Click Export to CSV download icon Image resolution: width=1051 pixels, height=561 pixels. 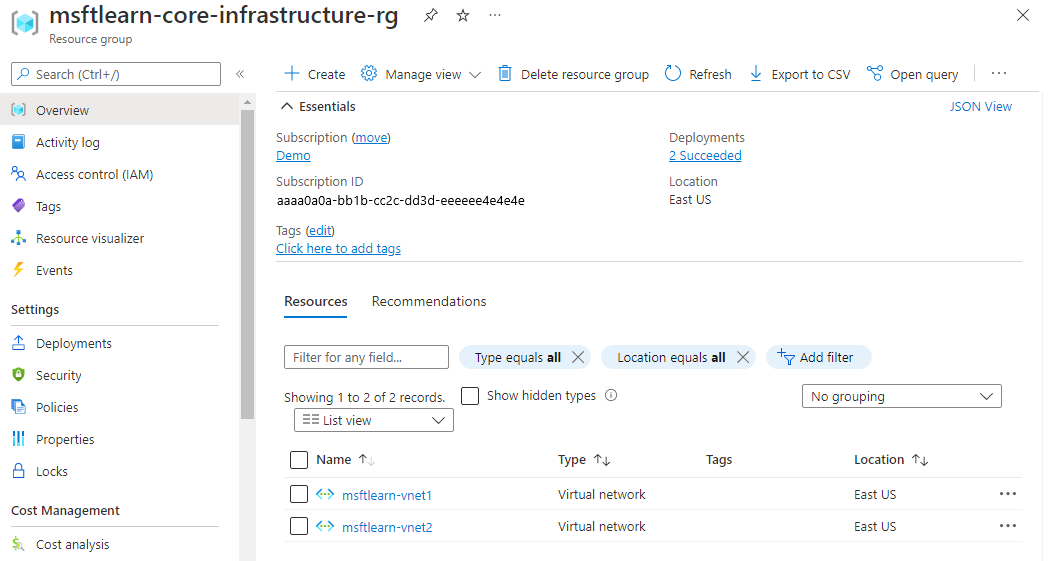point(755,74)
